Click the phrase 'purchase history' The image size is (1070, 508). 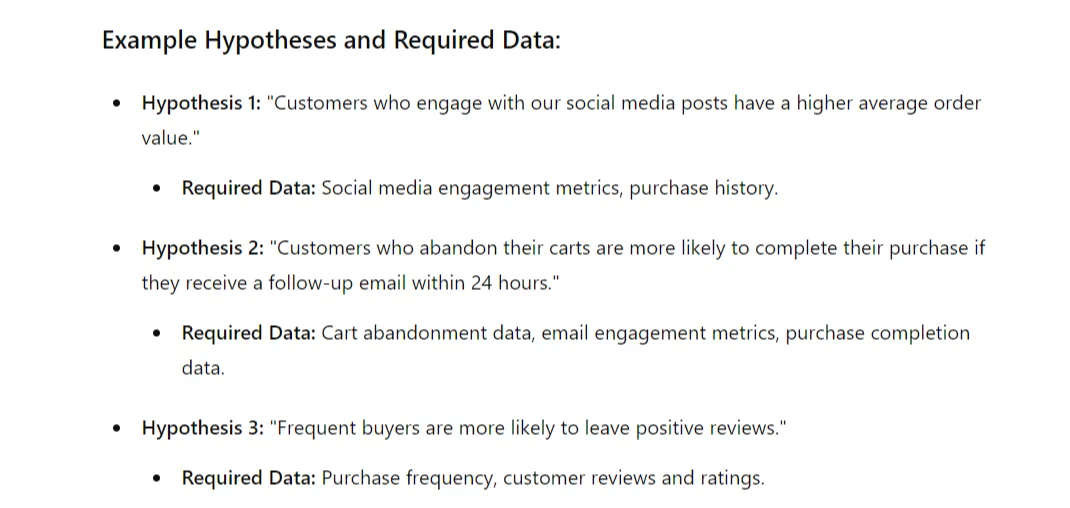(x=701, y=188)
